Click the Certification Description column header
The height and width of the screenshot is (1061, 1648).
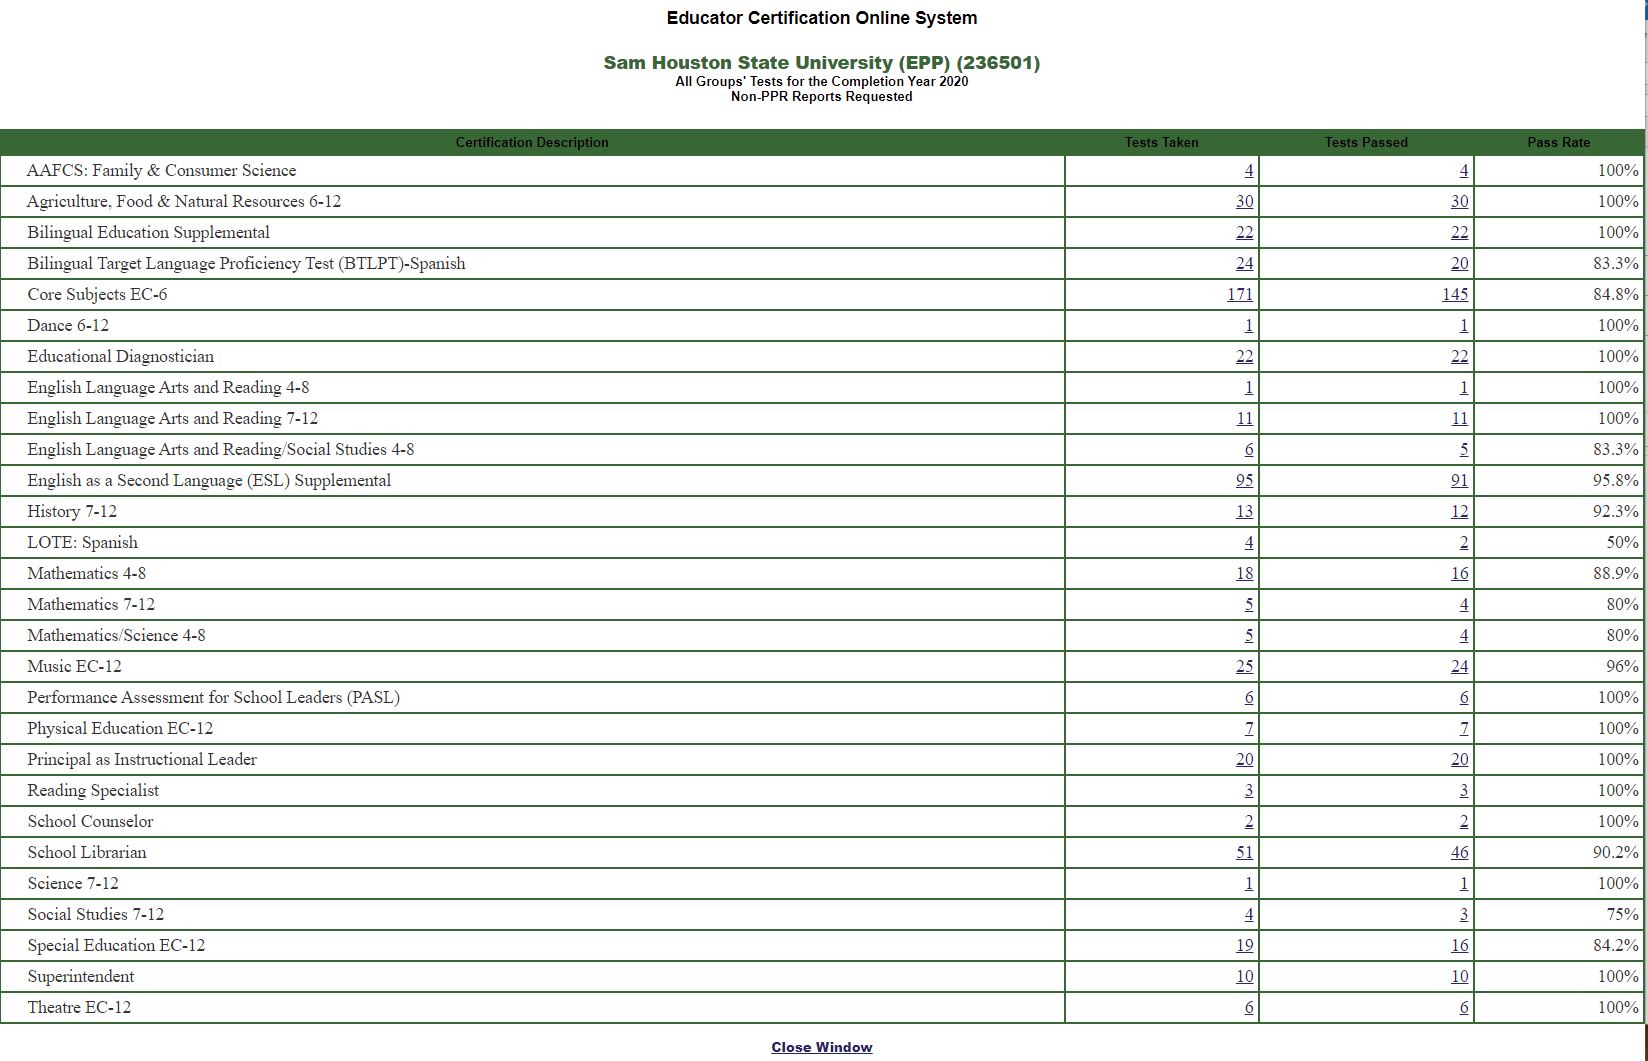532,142
